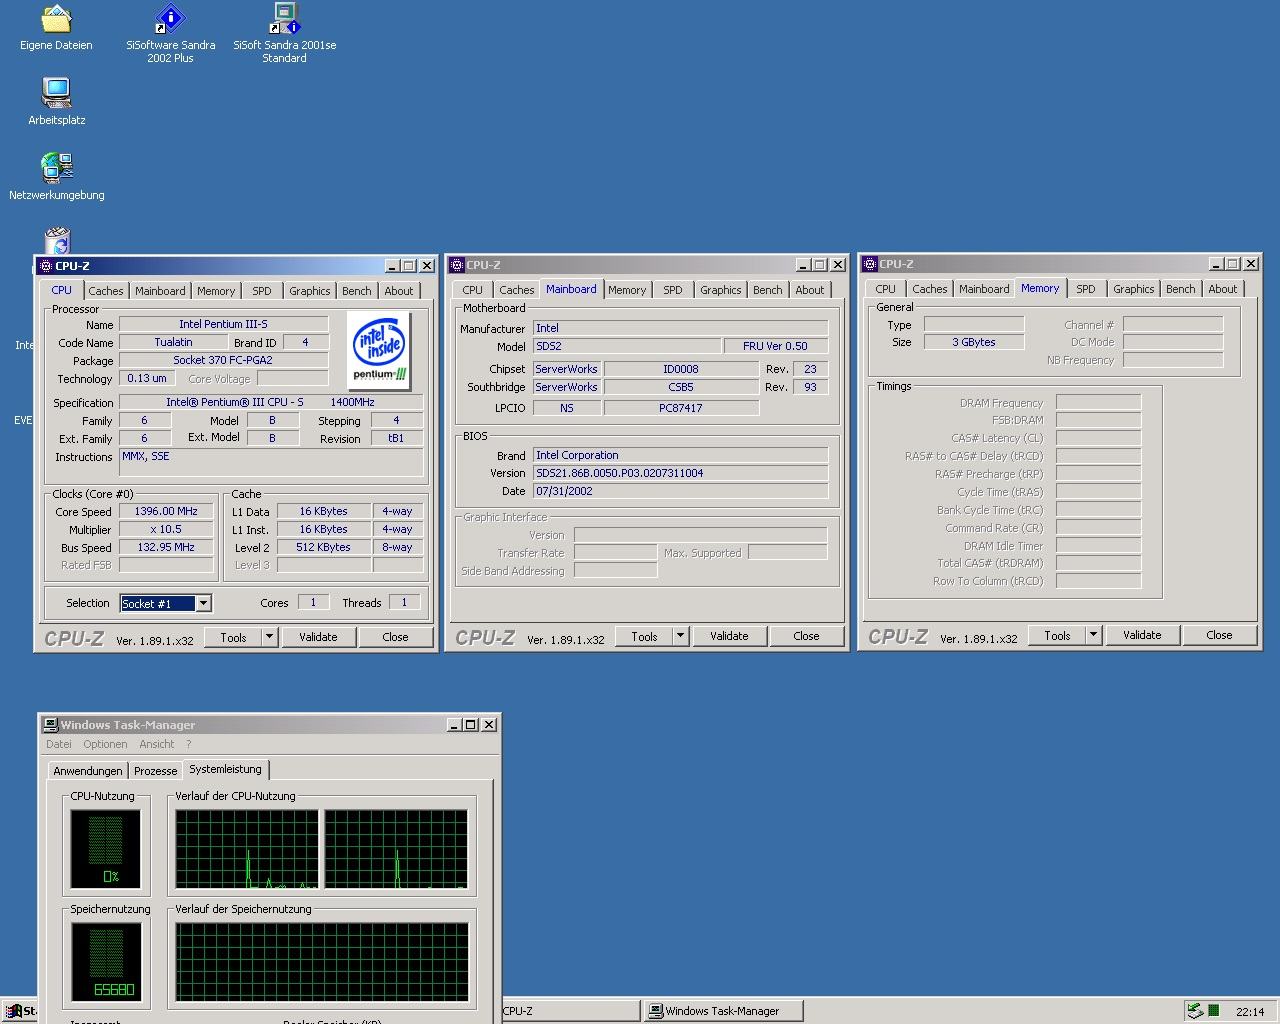Click the system tray network icon

[1194, 1011]
